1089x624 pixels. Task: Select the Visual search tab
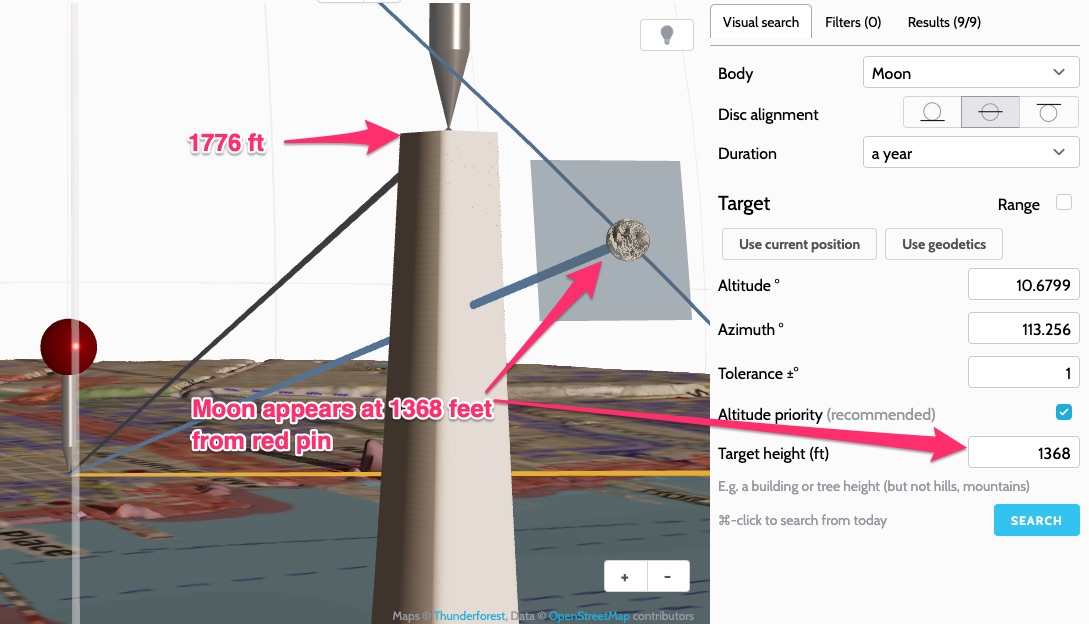coord(761,22)
